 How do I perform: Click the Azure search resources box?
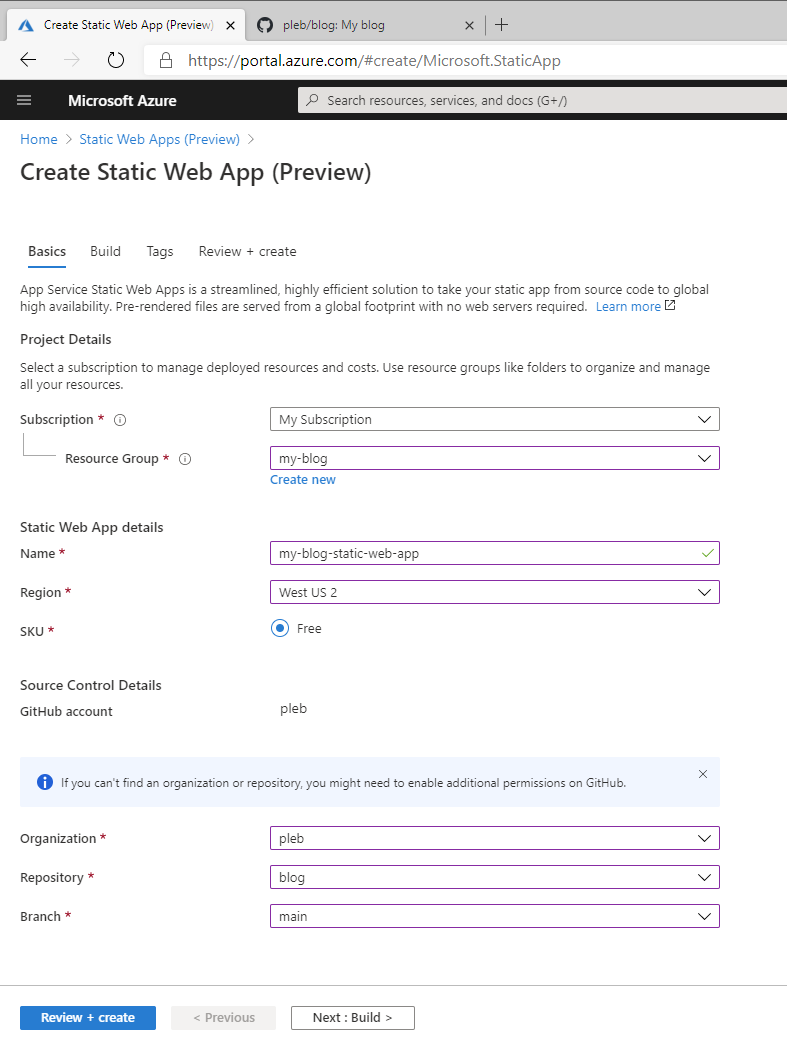point(542,100)
